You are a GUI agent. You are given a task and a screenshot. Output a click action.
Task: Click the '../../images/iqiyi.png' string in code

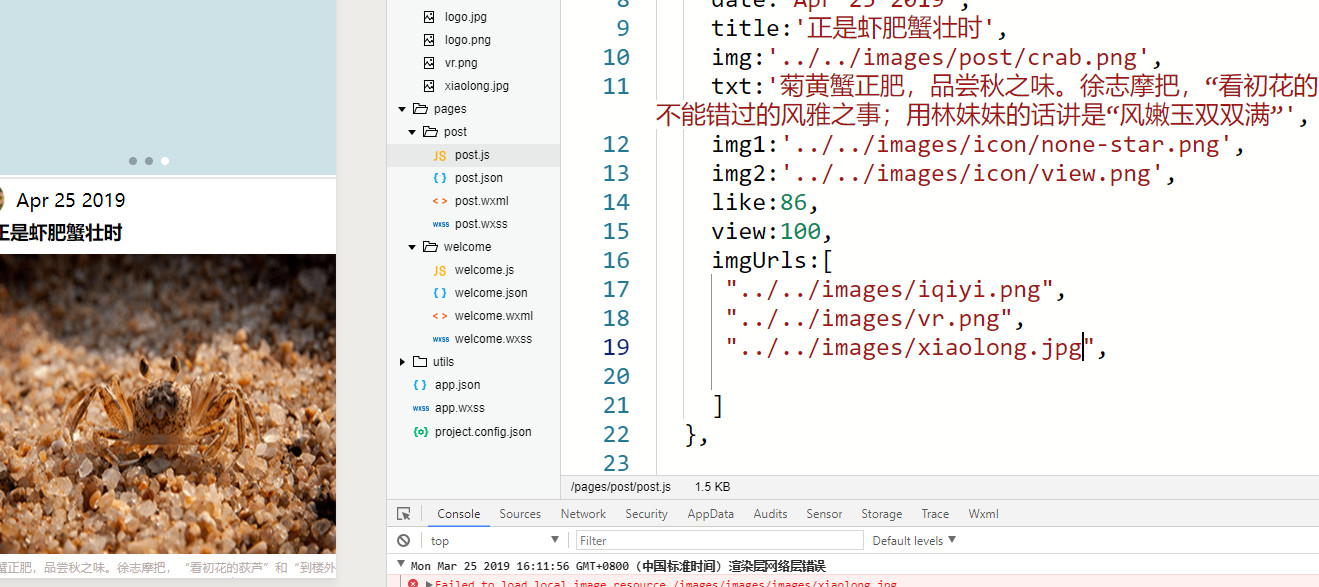[890, 290]
